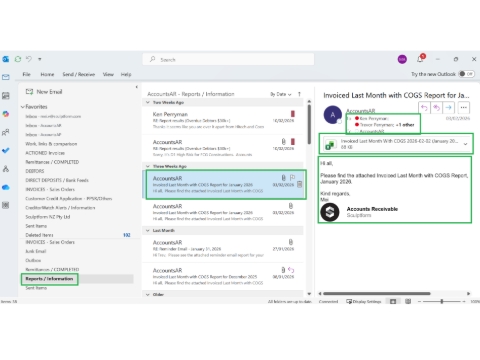Open the Junk Email folder

36,251
